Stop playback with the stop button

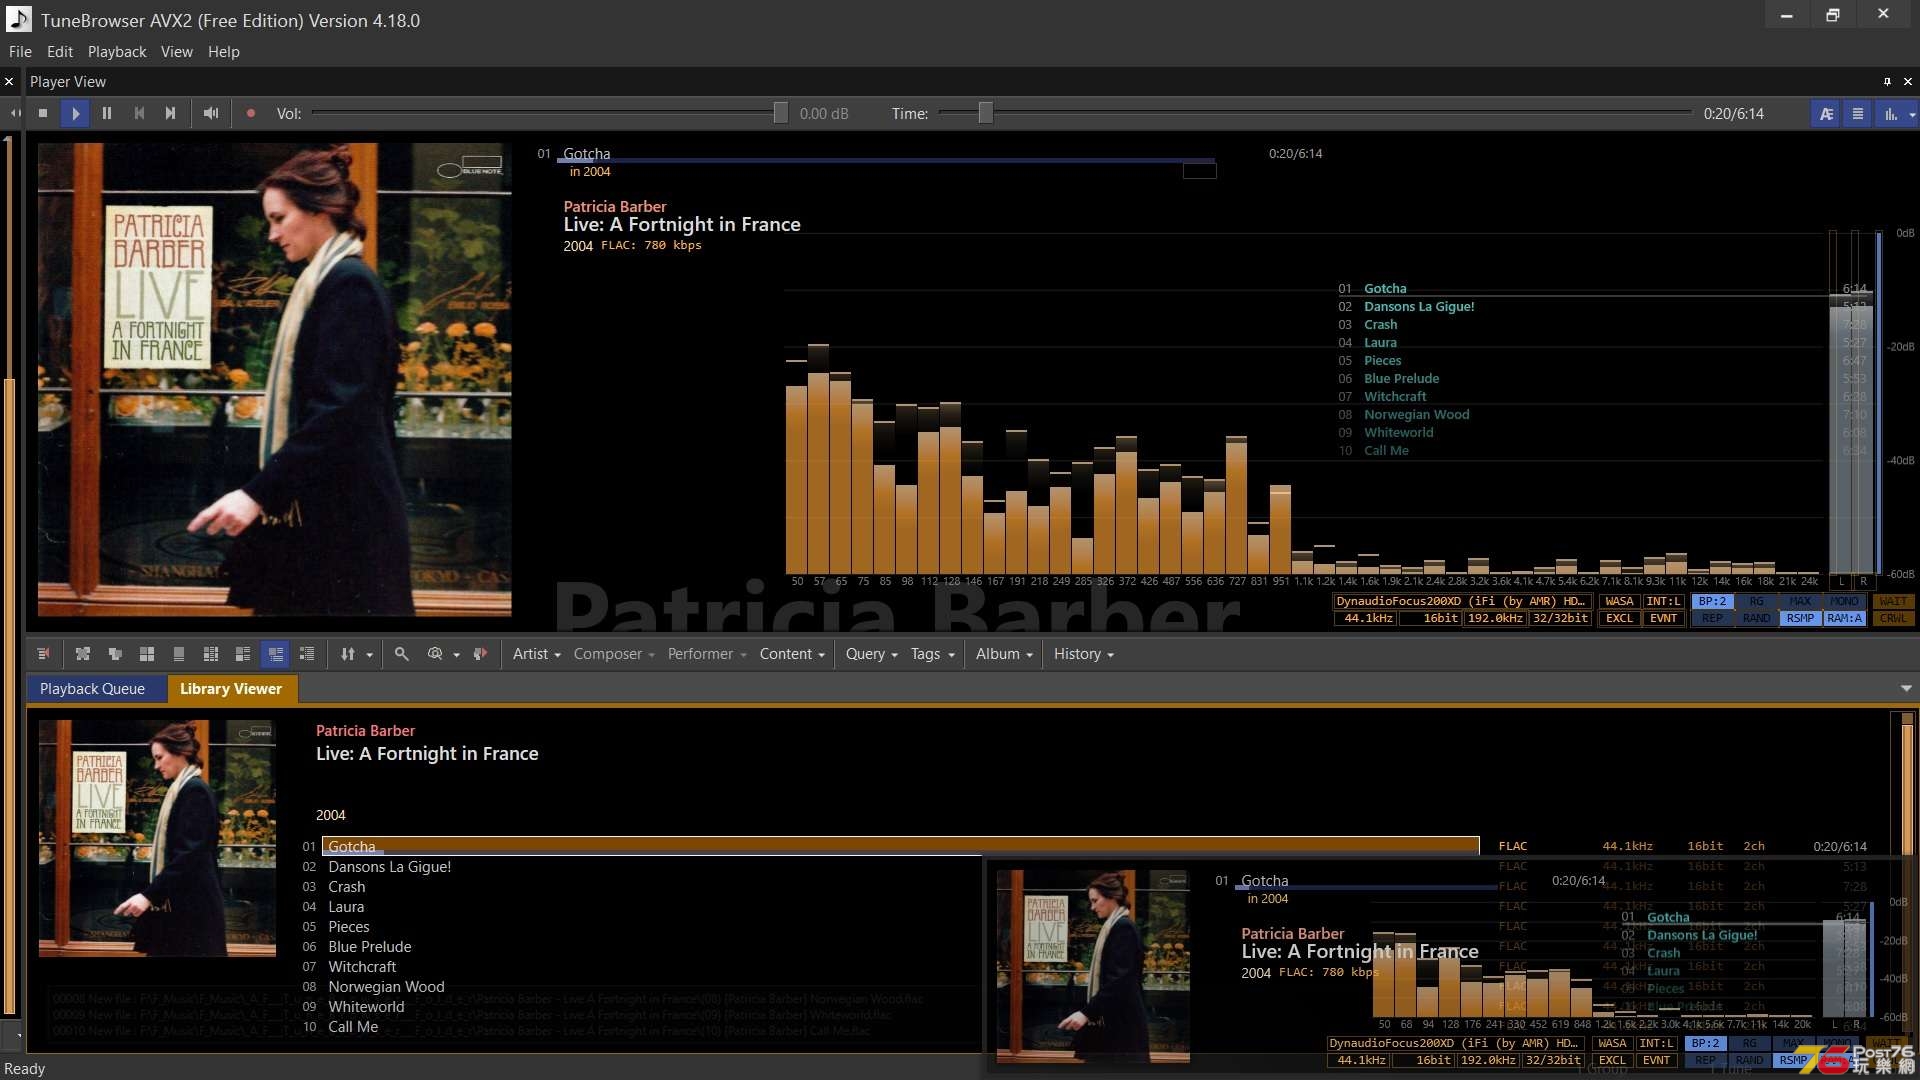click(x=43, y=114)
